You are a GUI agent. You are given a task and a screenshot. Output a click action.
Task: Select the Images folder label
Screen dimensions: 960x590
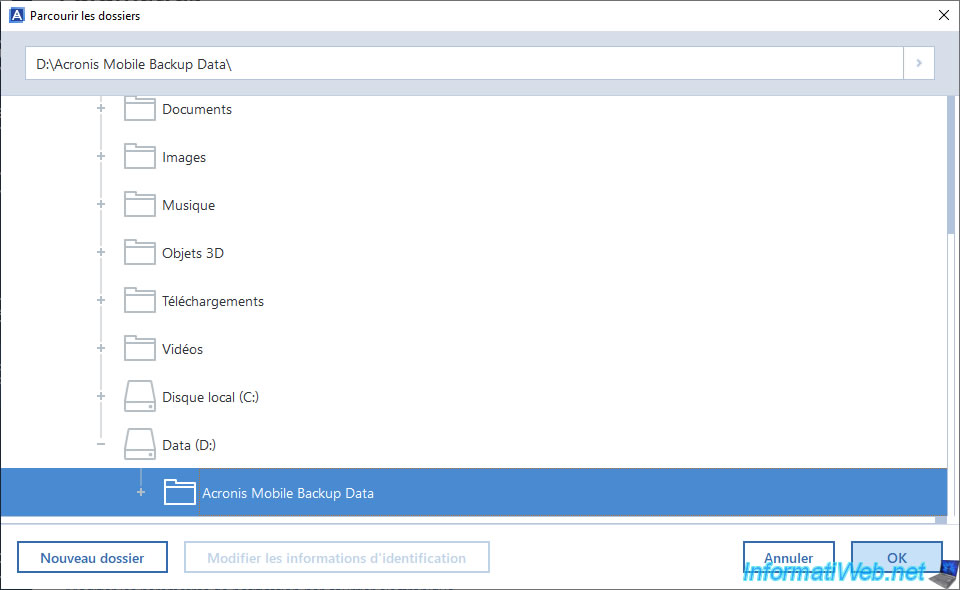184,157
